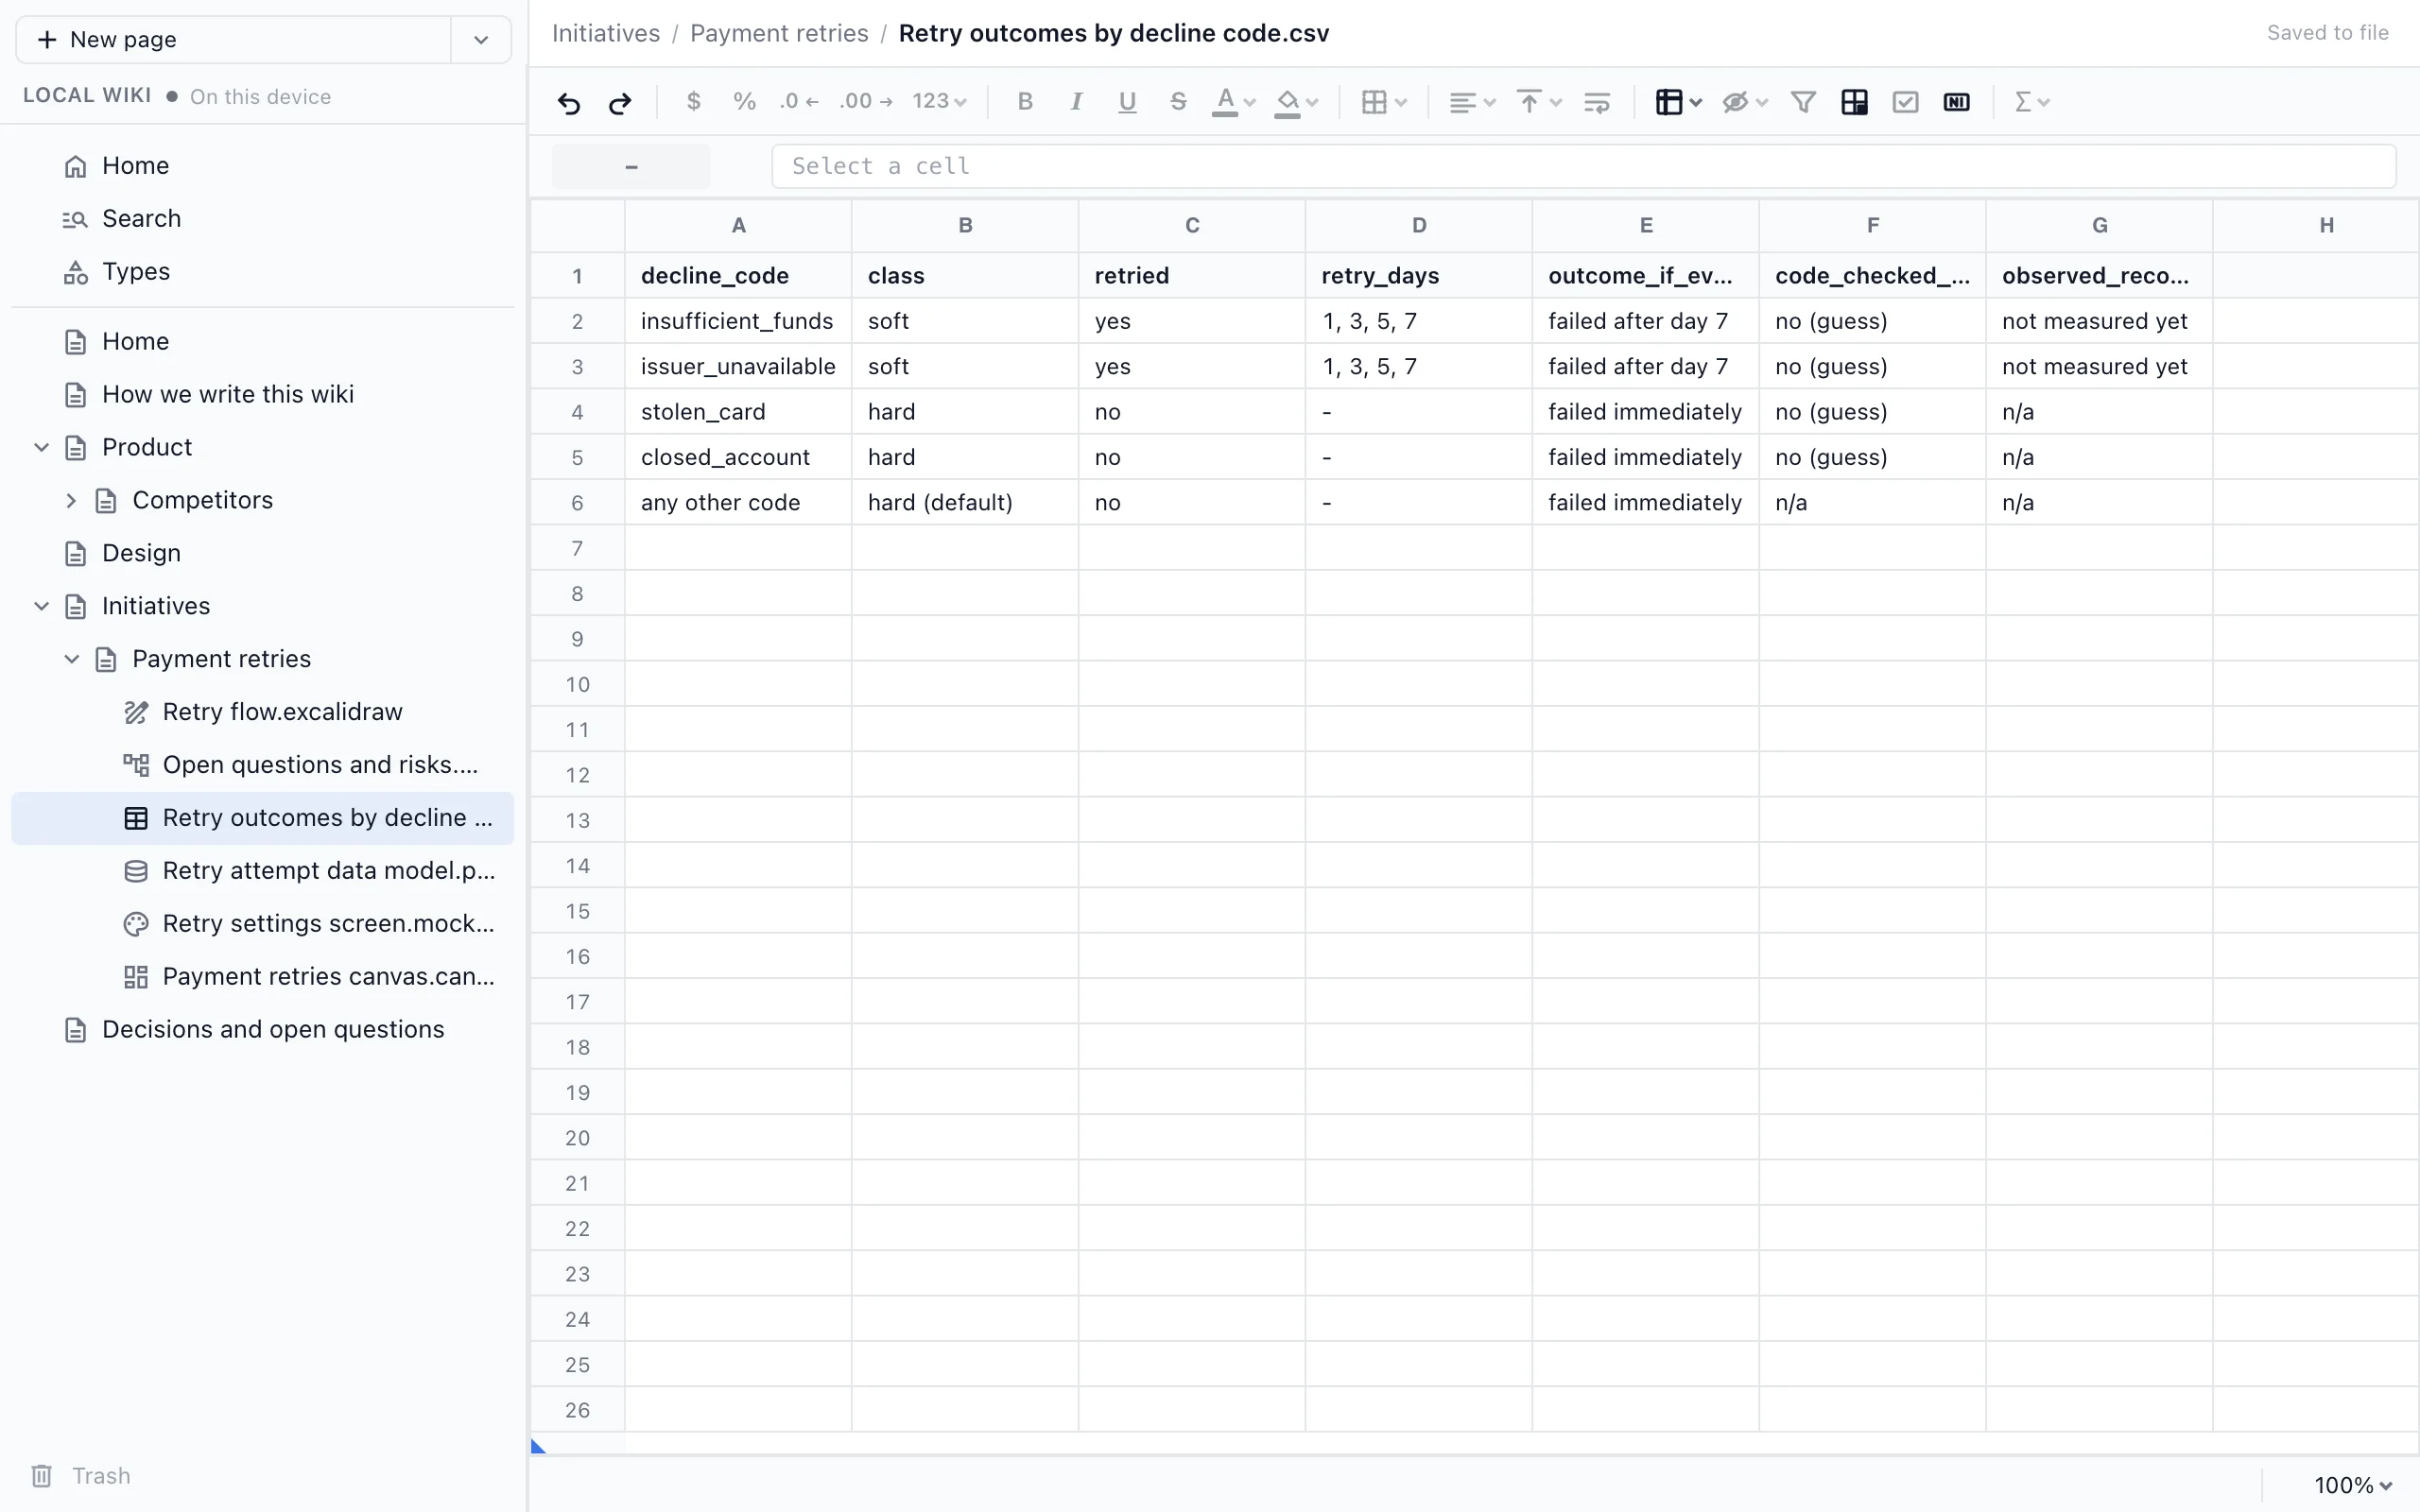Open the 123 number format dropdown
The image size is (2420, 1512).
pos(939,102)
